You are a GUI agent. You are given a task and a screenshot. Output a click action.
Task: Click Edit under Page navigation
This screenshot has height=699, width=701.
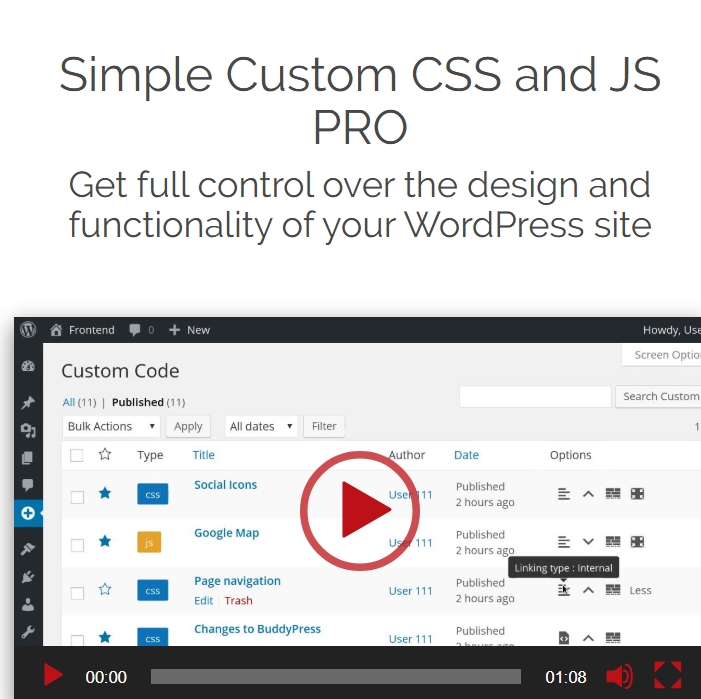pyautogui.click(x=203, y=601)
